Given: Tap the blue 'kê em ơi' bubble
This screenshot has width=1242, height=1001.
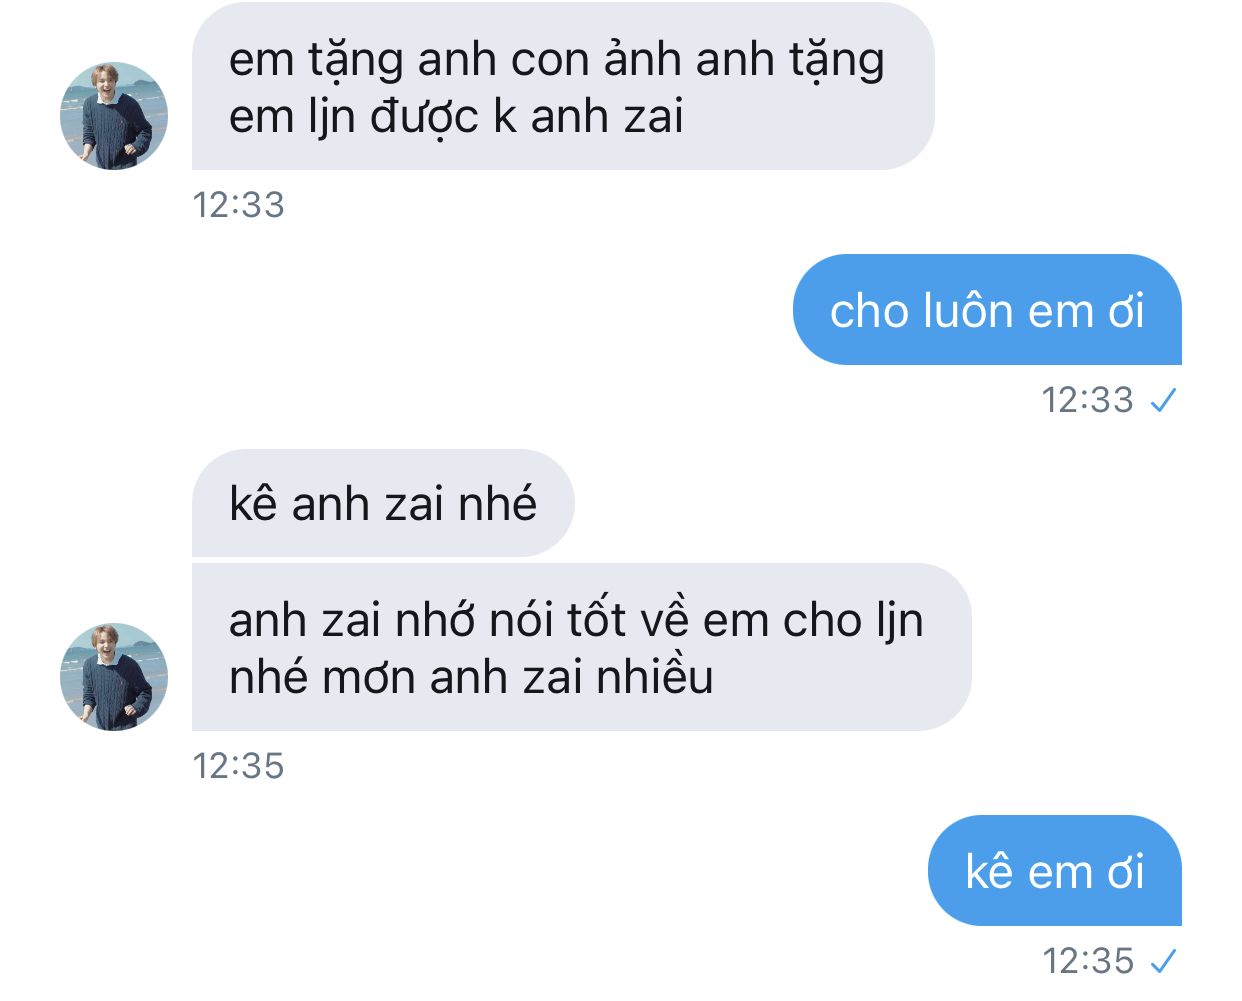Looking at the screenshot, I should tap(1055, 871).
